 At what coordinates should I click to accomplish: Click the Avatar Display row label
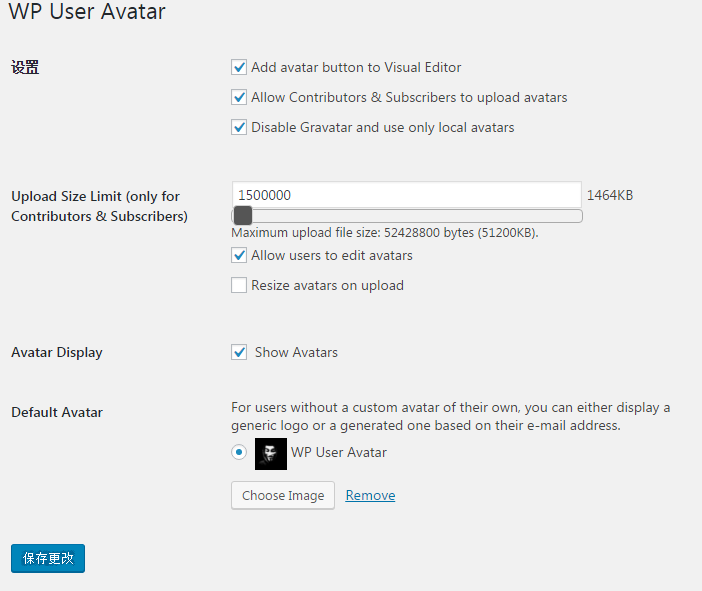(57, 353)
